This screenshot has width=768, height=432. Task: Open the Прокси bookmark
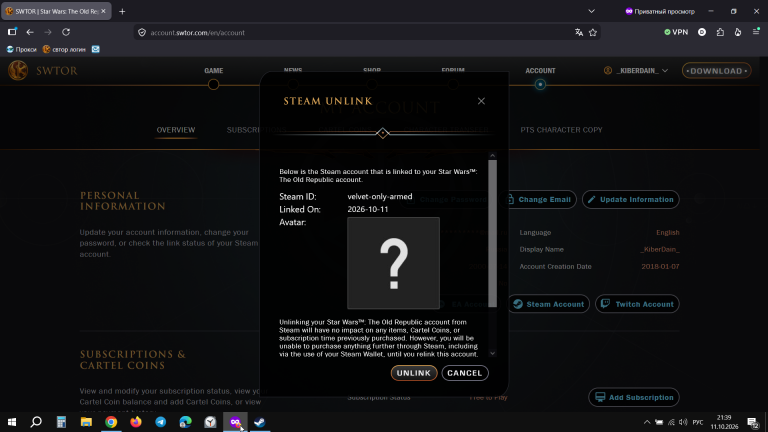(x=22, y=49)
